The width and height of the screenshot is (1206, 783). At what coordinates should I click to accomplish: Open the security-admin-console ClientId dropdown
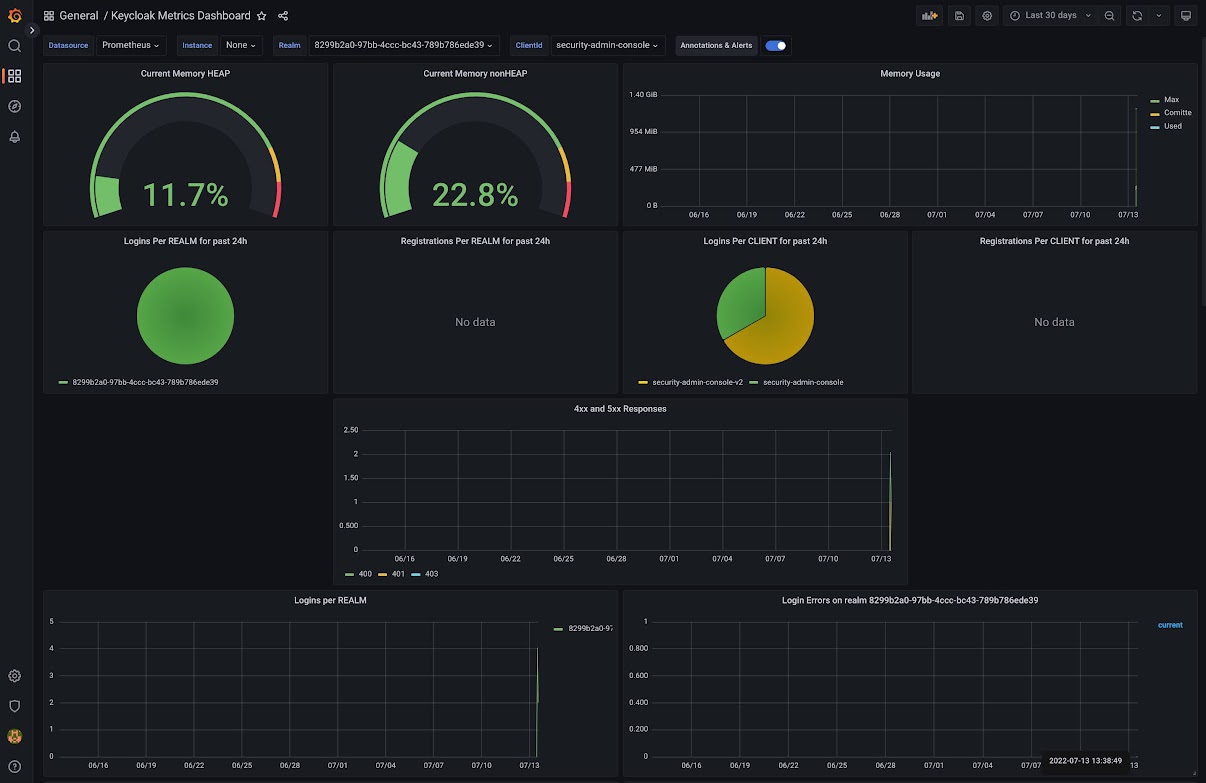[x=608, y=45]
